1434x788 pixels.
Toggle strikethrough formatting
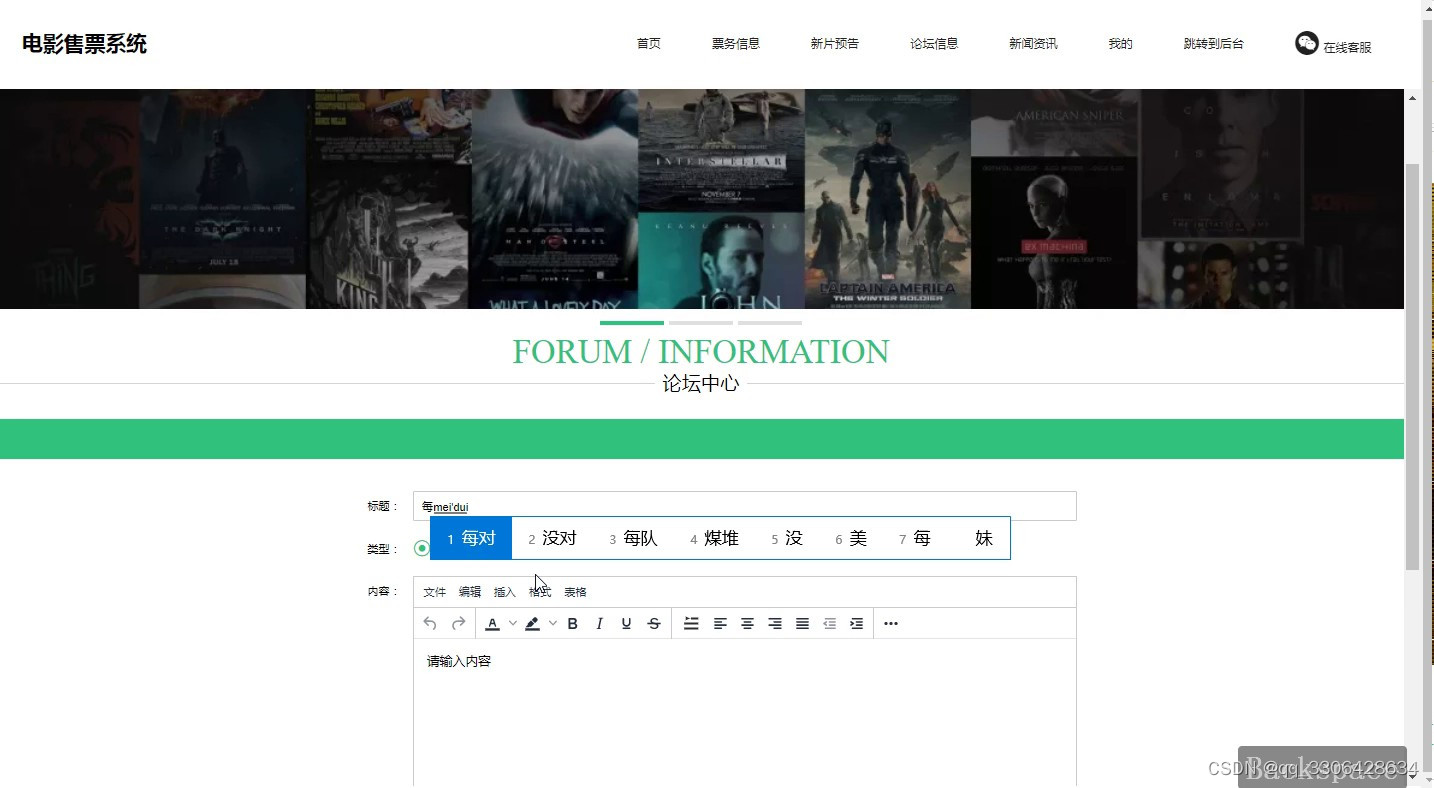pyautogui.click(x=654, y=623)
